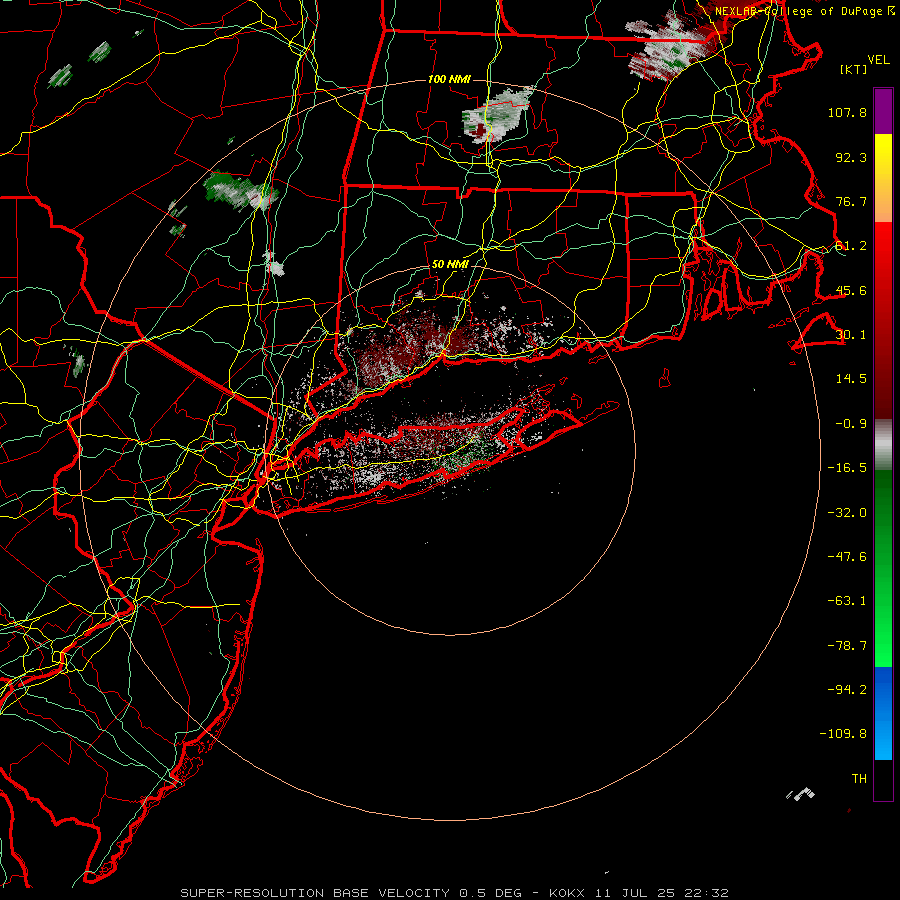Click the TH legend label
900x900 pixels.
(x=859, y=779)
